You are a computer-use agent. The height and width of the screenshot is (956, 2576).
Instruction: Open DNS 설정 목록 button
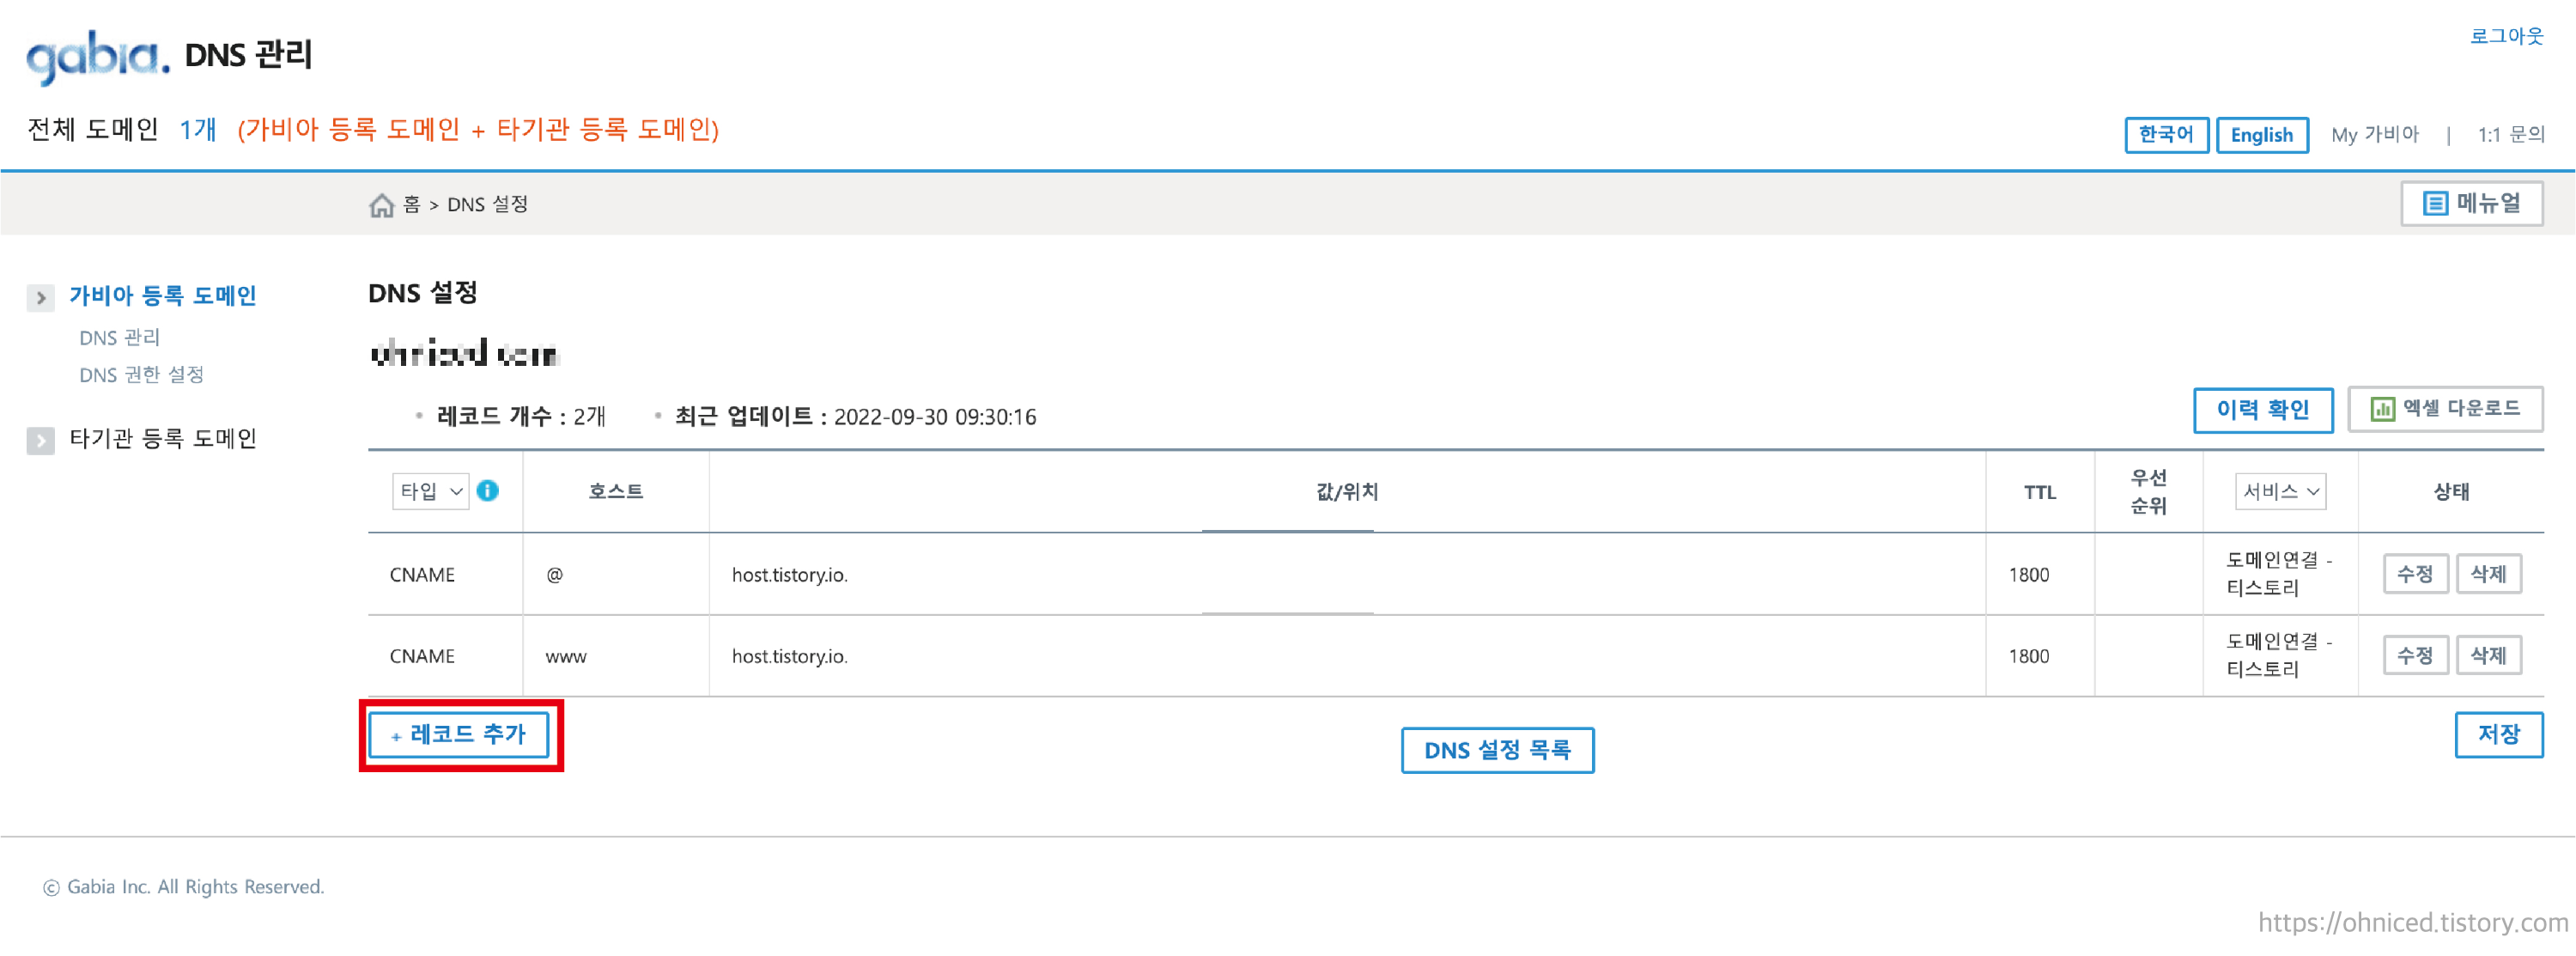pos(1497,750)
